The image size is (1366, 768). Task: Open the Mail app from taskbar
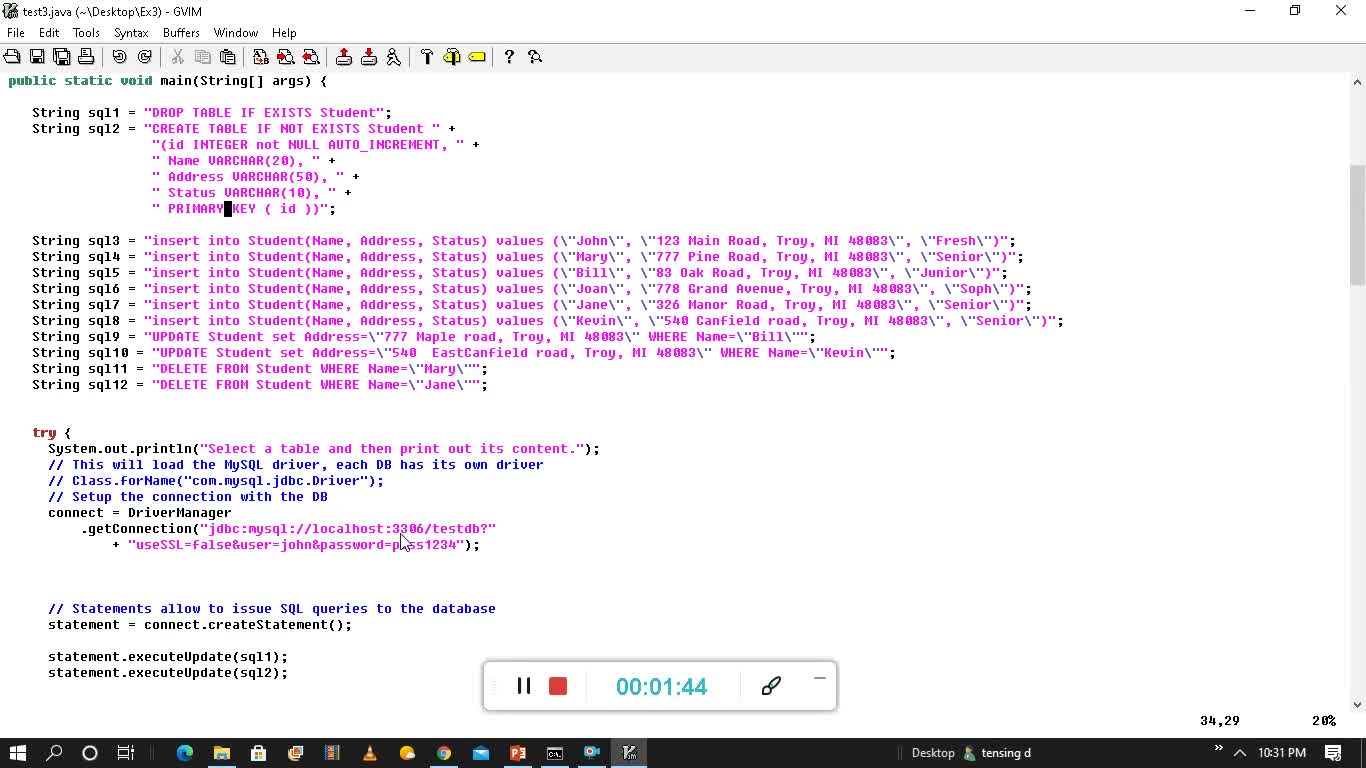click(x=481, y=753)
